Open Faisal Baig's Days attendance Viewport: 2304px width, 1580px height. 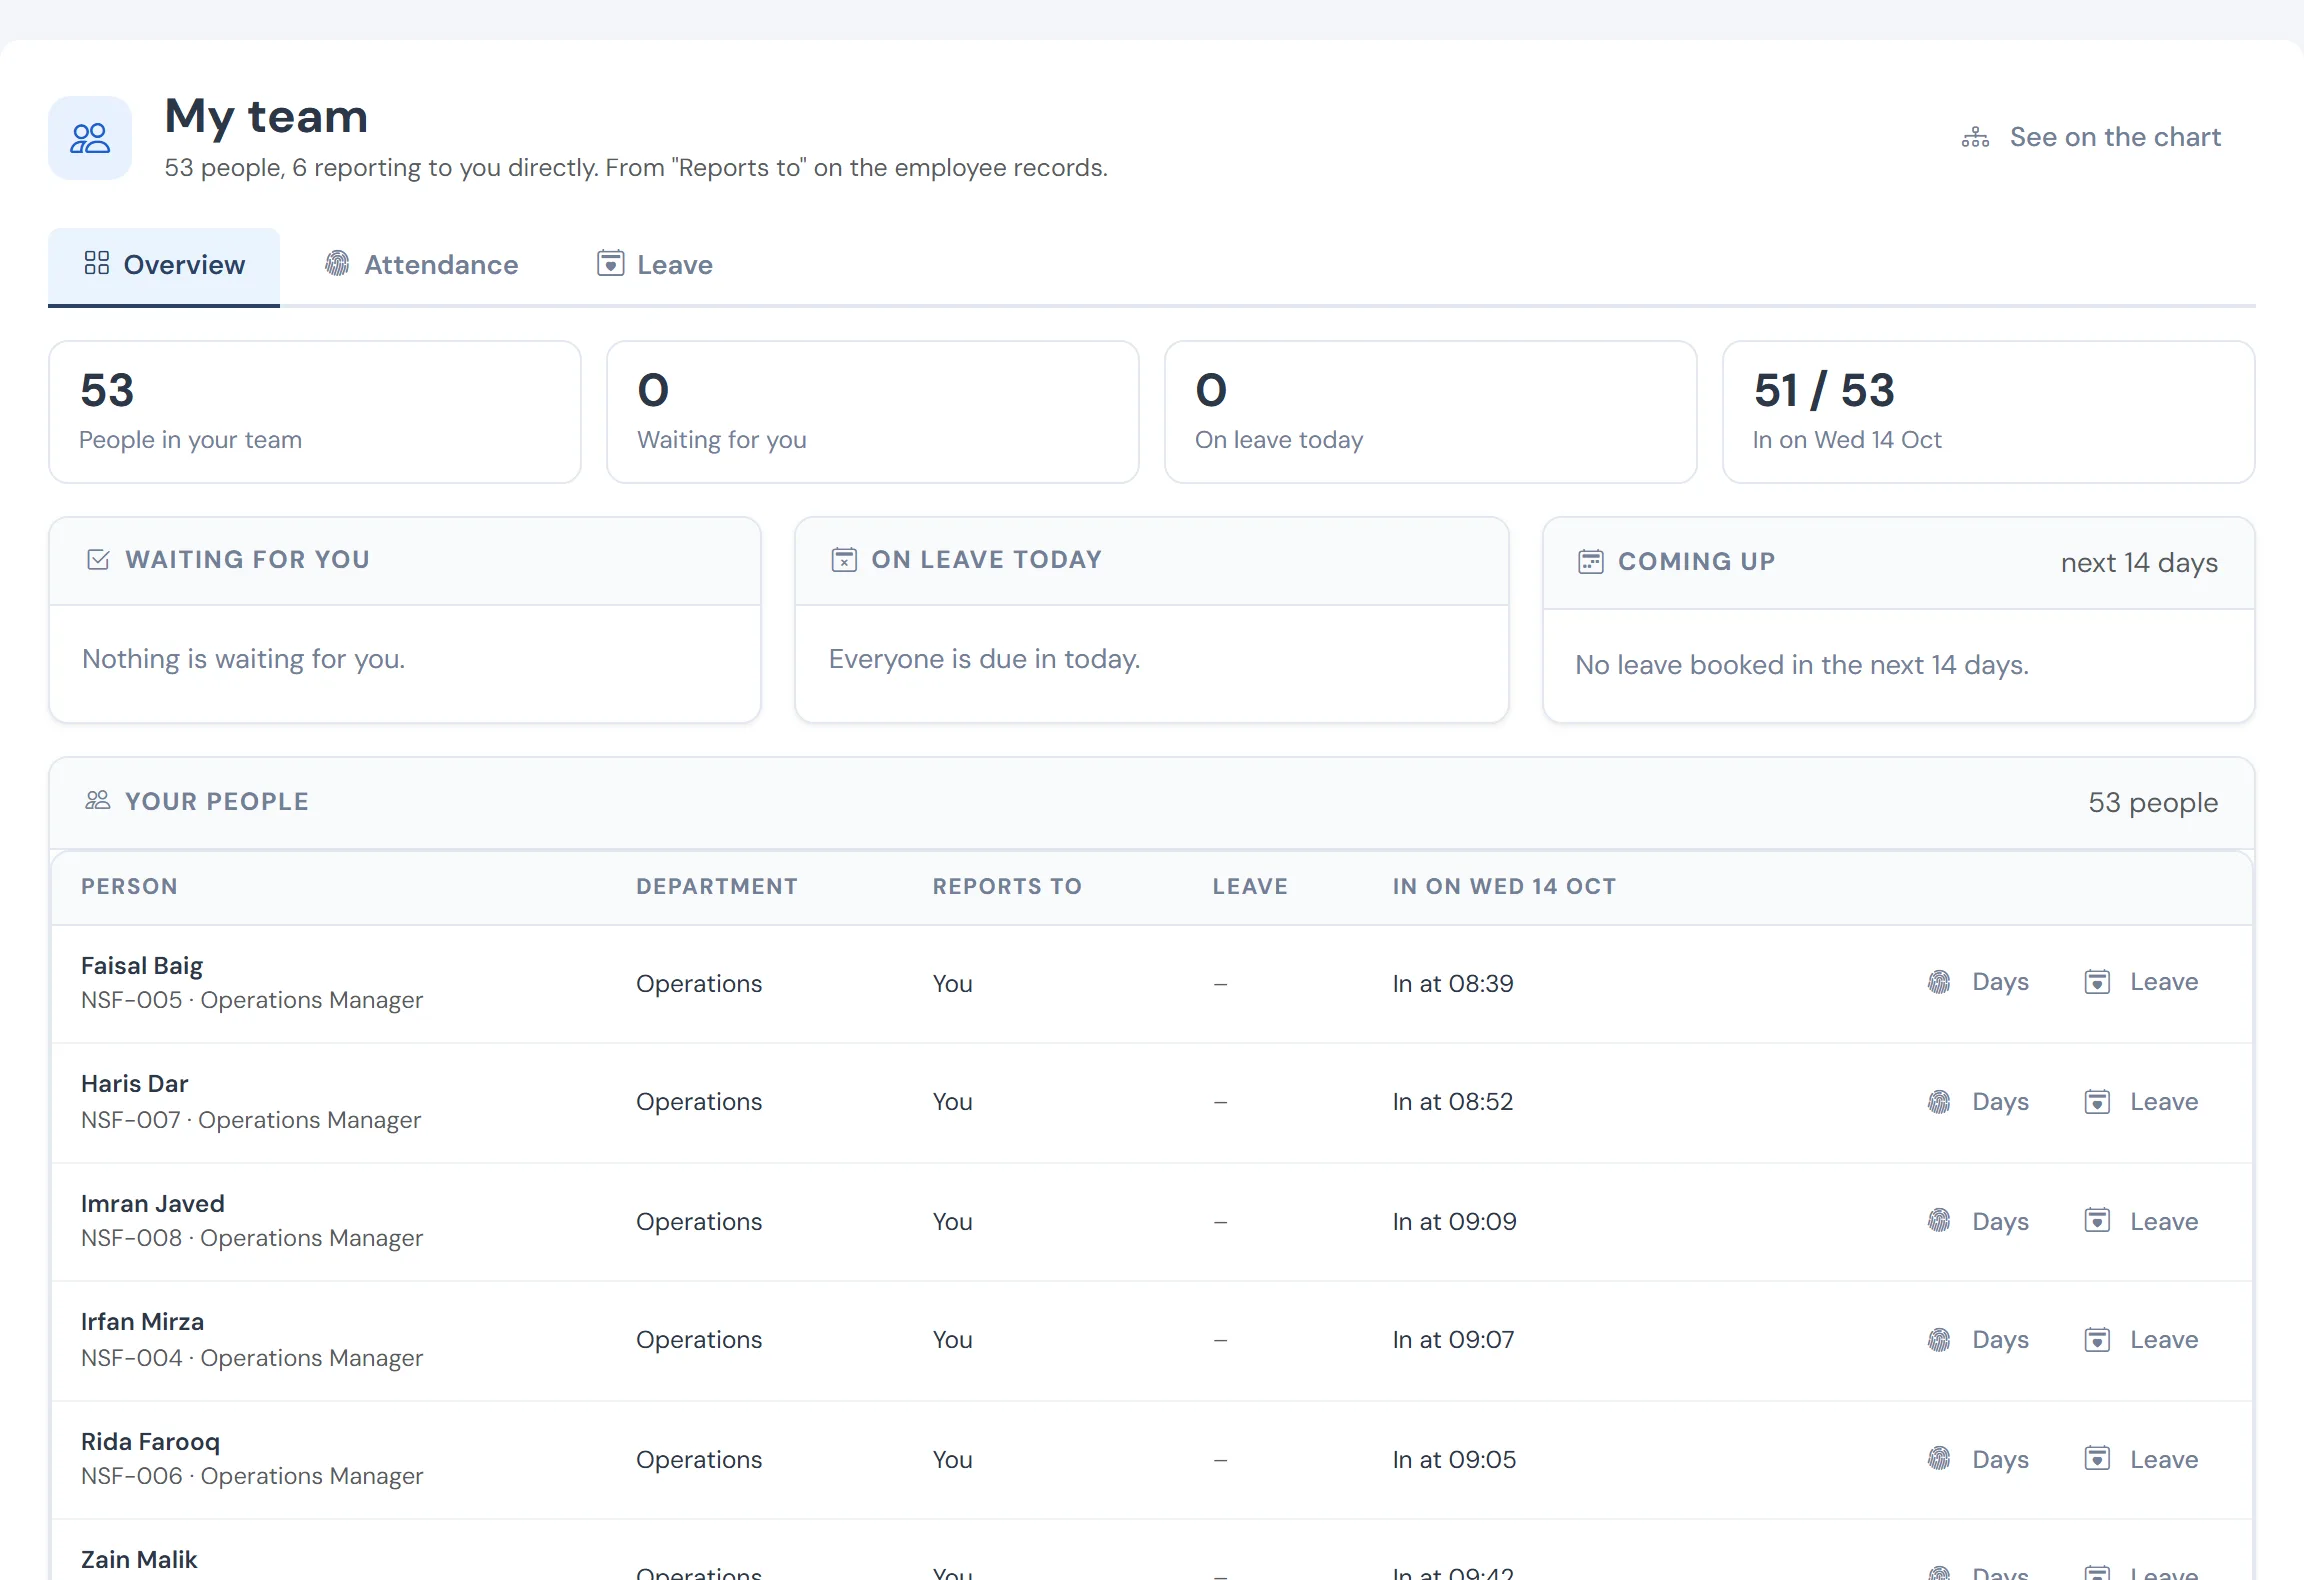click(x=1979, y=982)
